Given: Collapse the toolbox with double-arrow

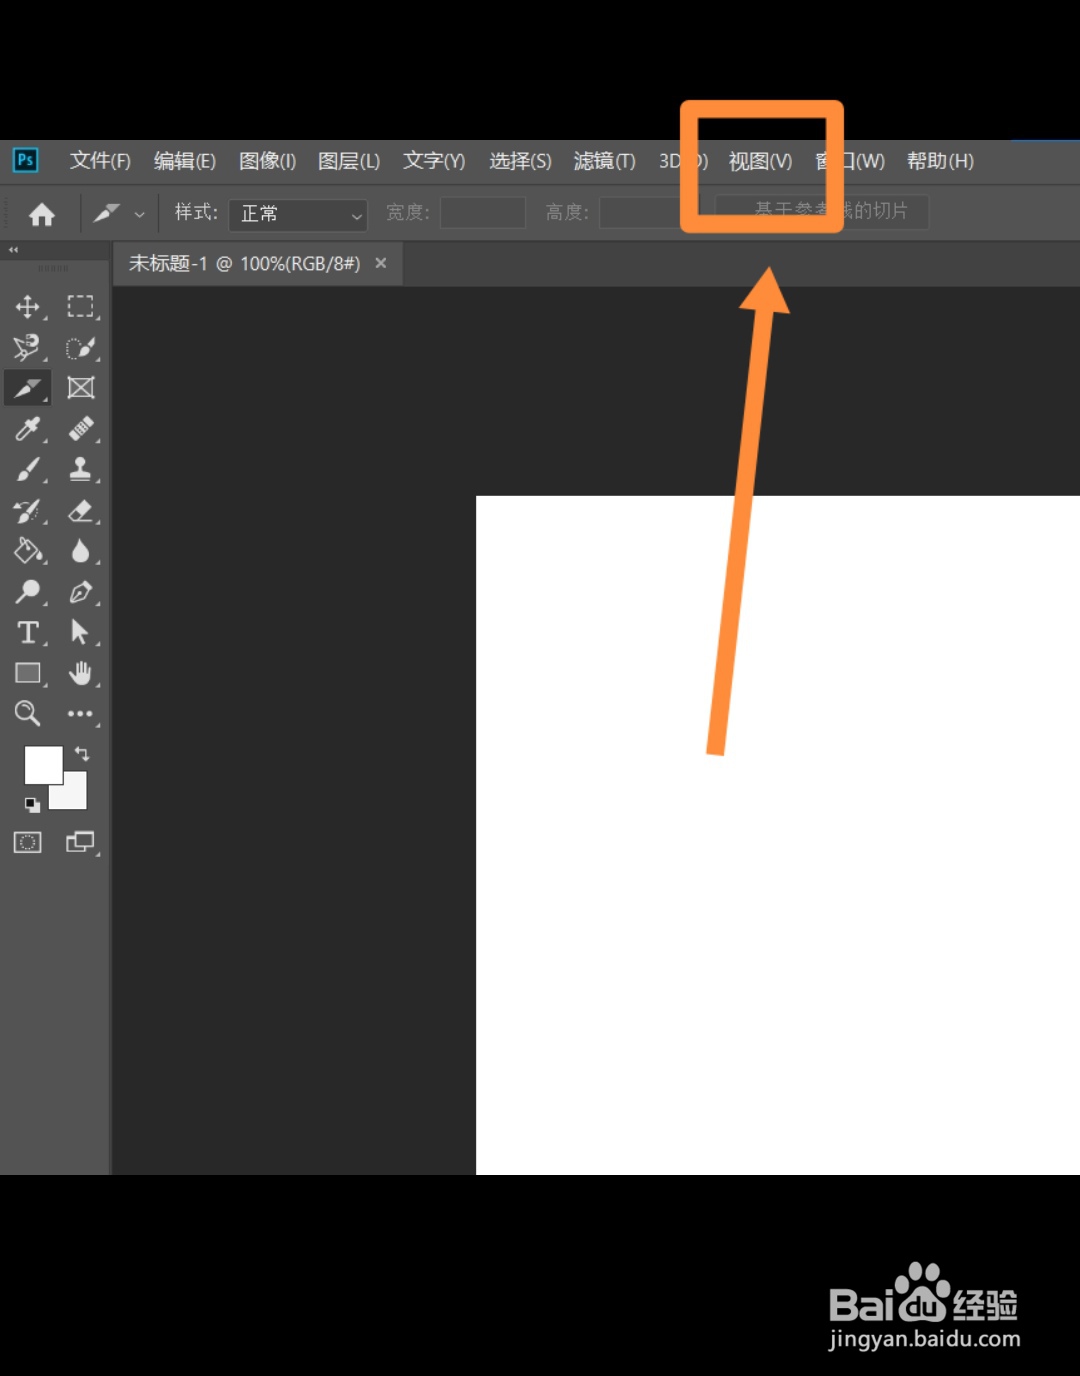Looking at the screenshot, I should point(14,250).
